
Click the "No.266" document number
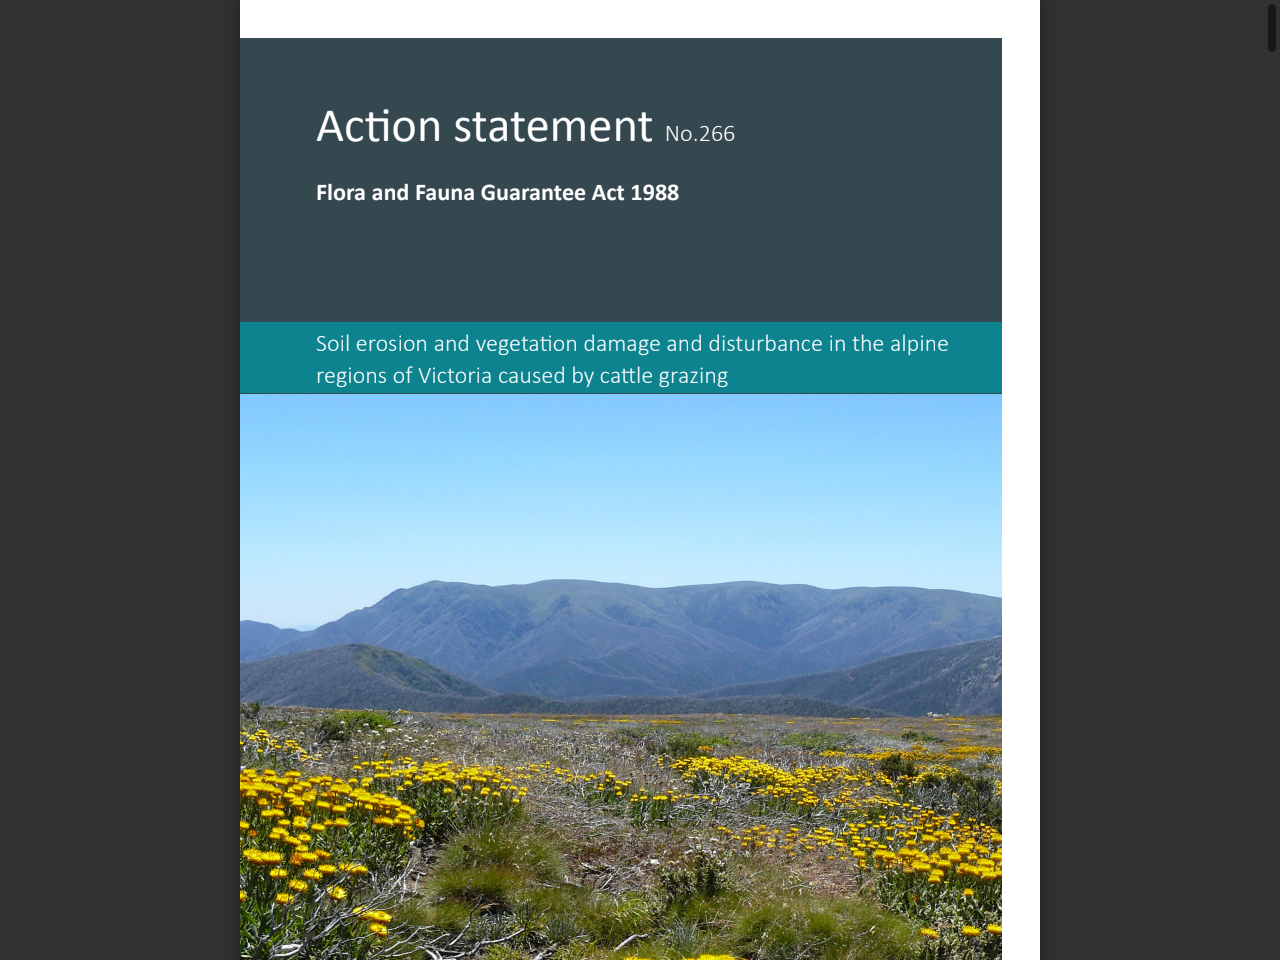(700, 133)
